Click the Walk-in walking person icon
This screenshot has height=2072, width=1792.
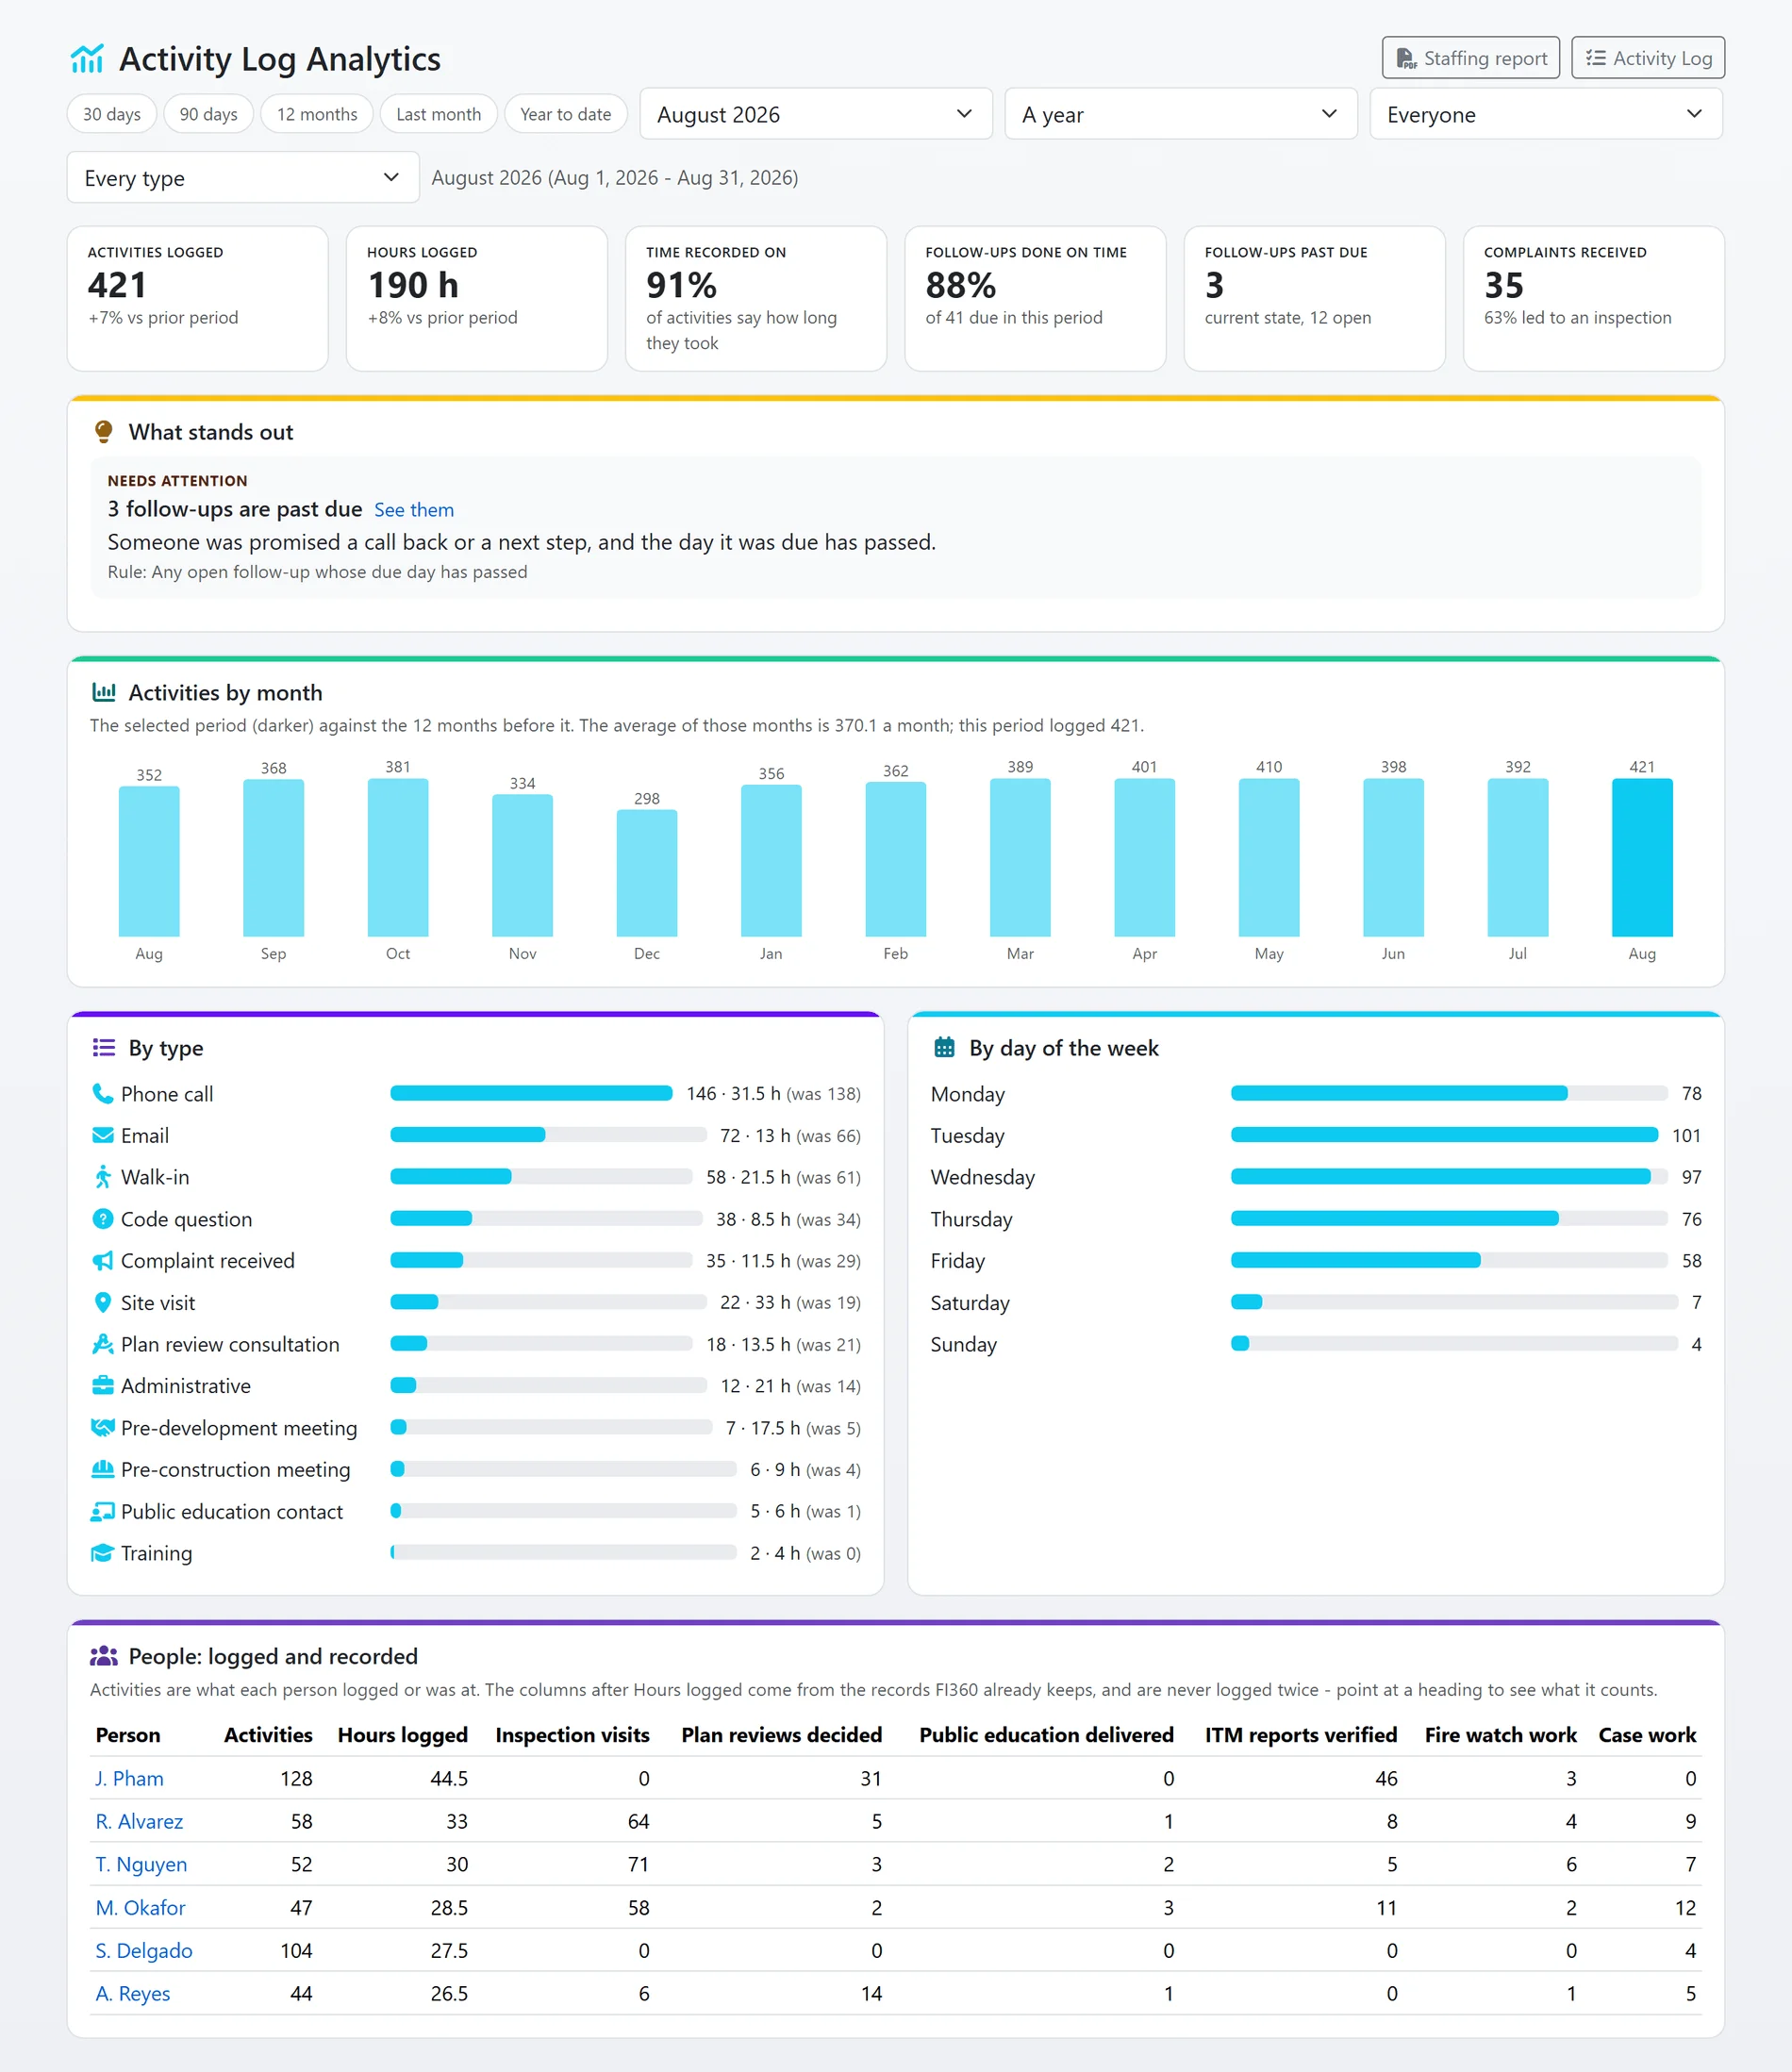point(102,1177)
